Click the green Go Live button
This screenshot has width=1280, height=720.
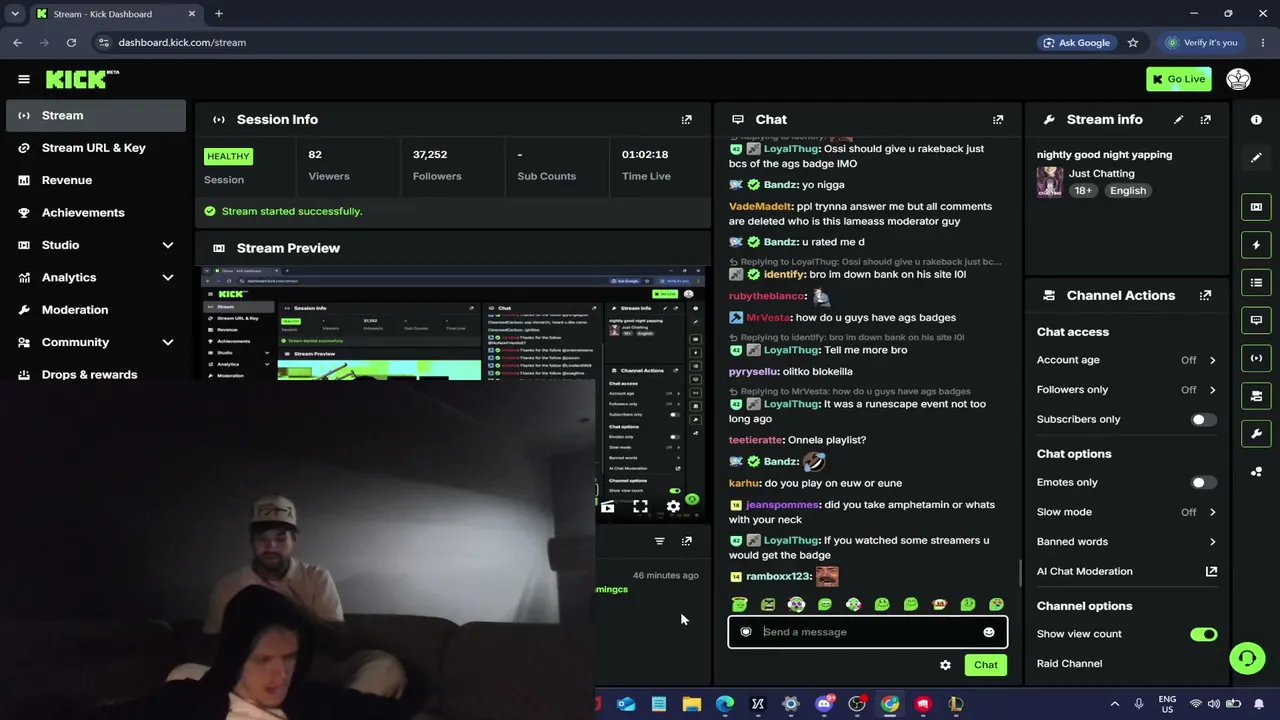point(1179,79)
